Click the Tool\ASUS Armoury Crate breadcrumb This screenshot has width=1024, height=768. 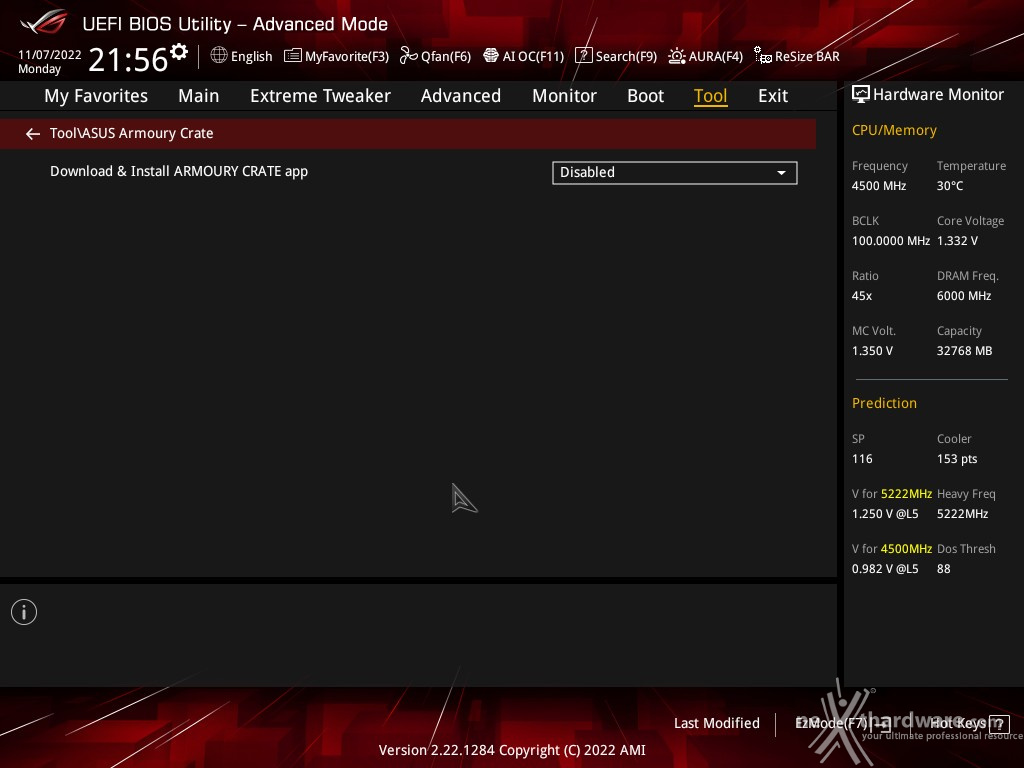[x=131, y=133]
